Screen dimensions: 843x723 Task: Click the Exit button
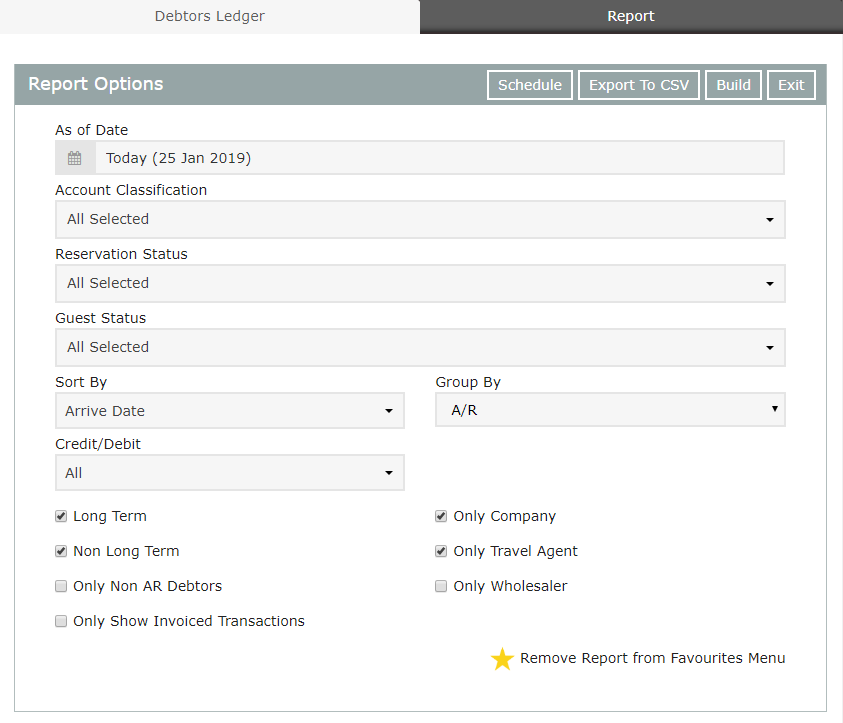[791, 85]
